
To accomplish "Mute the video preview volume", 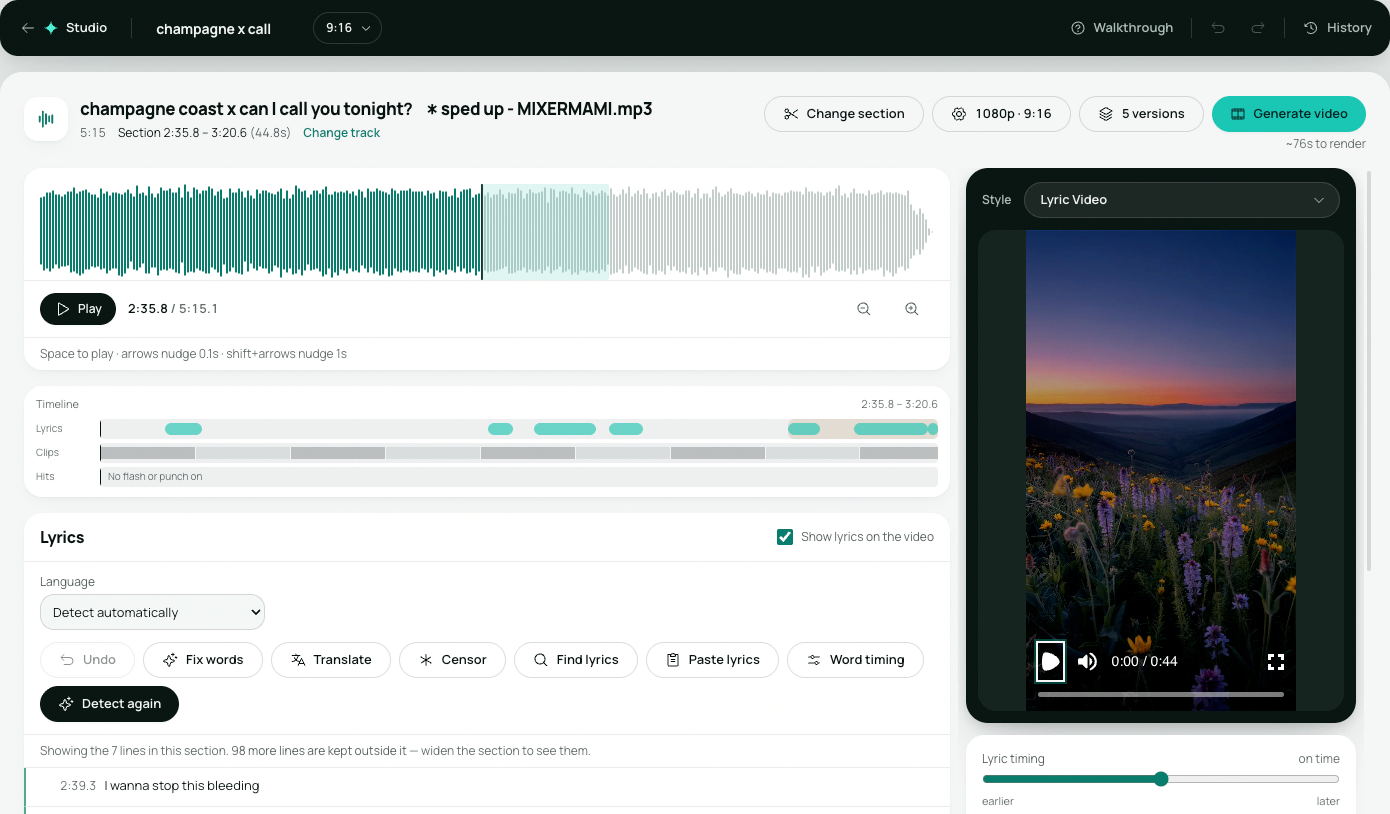I will pyautogui.click(x=1087, y=661).
